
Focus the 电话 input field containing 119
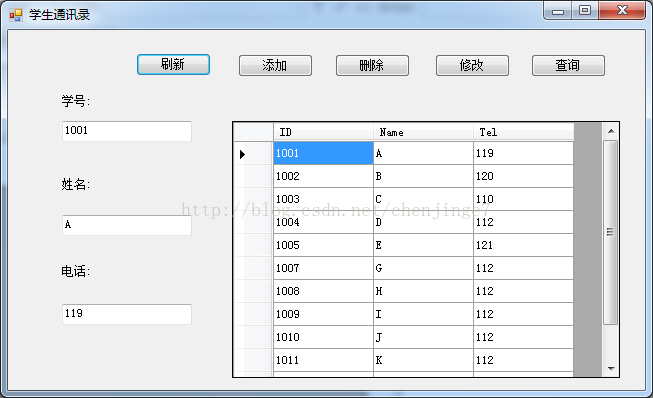pos(127,314)
